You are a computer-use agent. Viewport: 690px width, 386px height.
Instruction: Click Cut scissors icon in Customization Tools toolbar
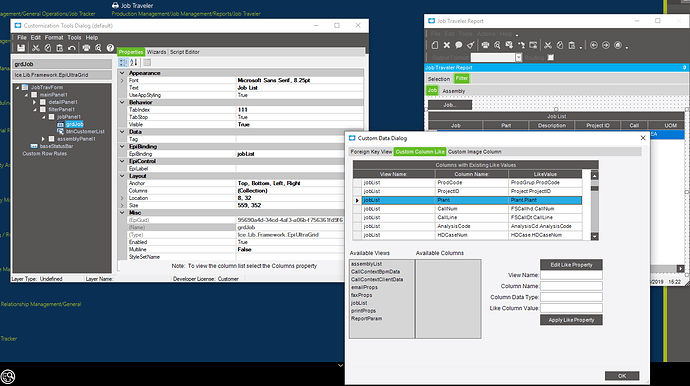(36, 48)
